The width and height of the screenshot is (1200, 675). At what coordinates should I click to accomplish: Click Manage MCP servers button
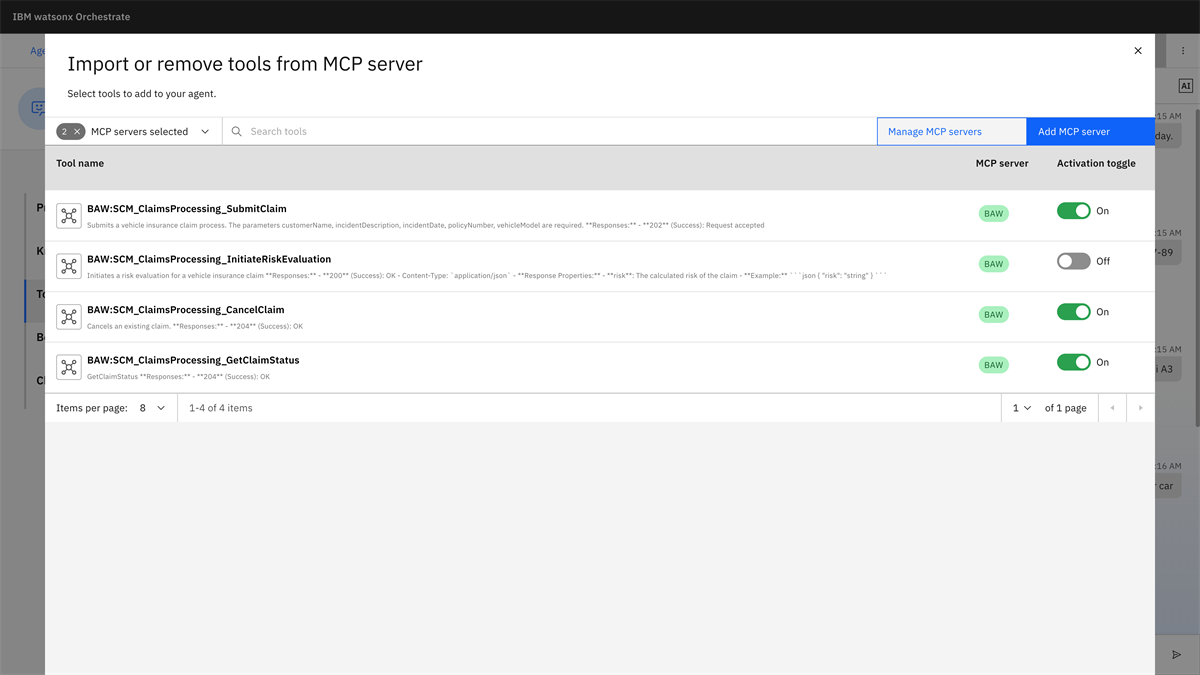point(951,132)
